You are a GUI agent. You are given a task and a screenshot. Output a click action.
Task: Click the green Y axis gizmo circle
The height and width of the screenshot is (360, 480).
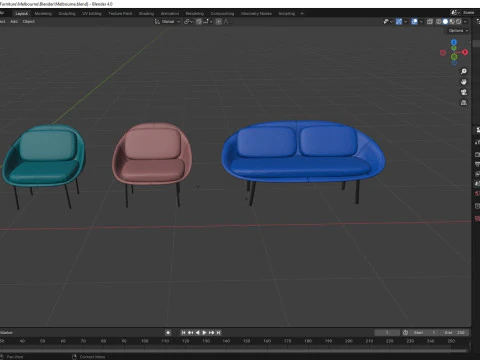coord(454,57)
